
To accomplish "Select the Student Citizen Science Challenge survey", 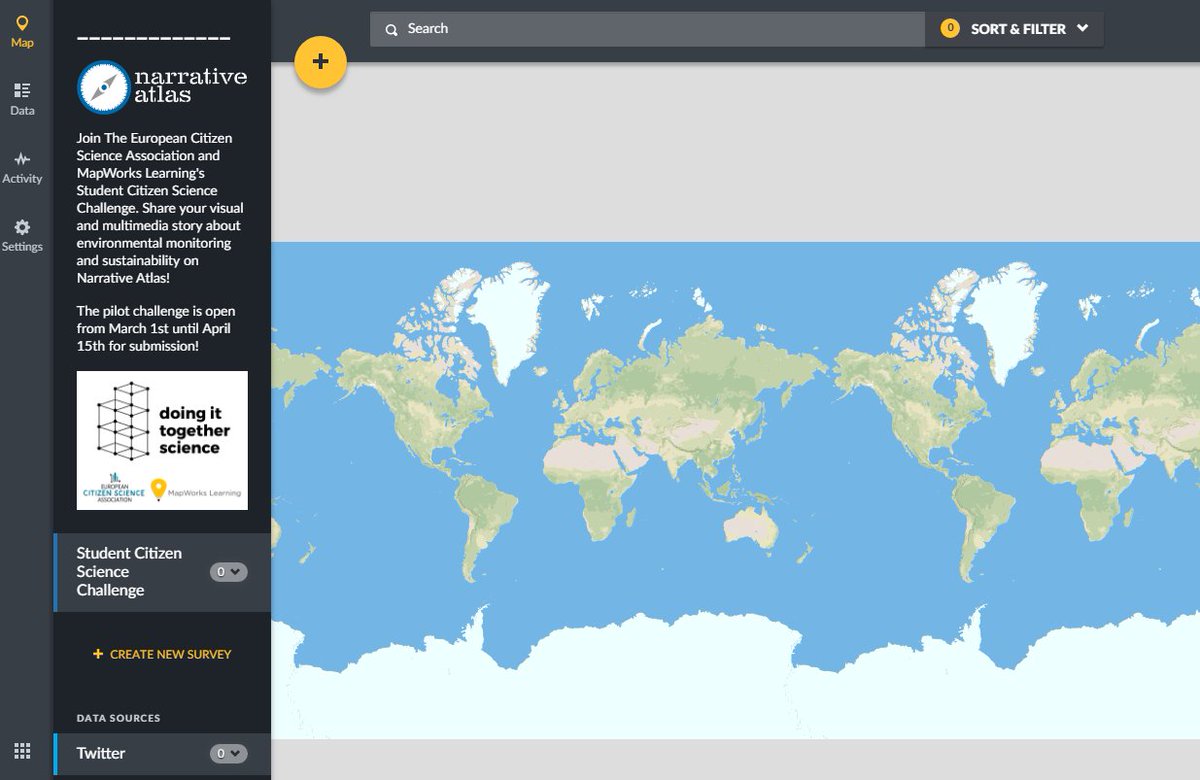I will coord(162,572).
